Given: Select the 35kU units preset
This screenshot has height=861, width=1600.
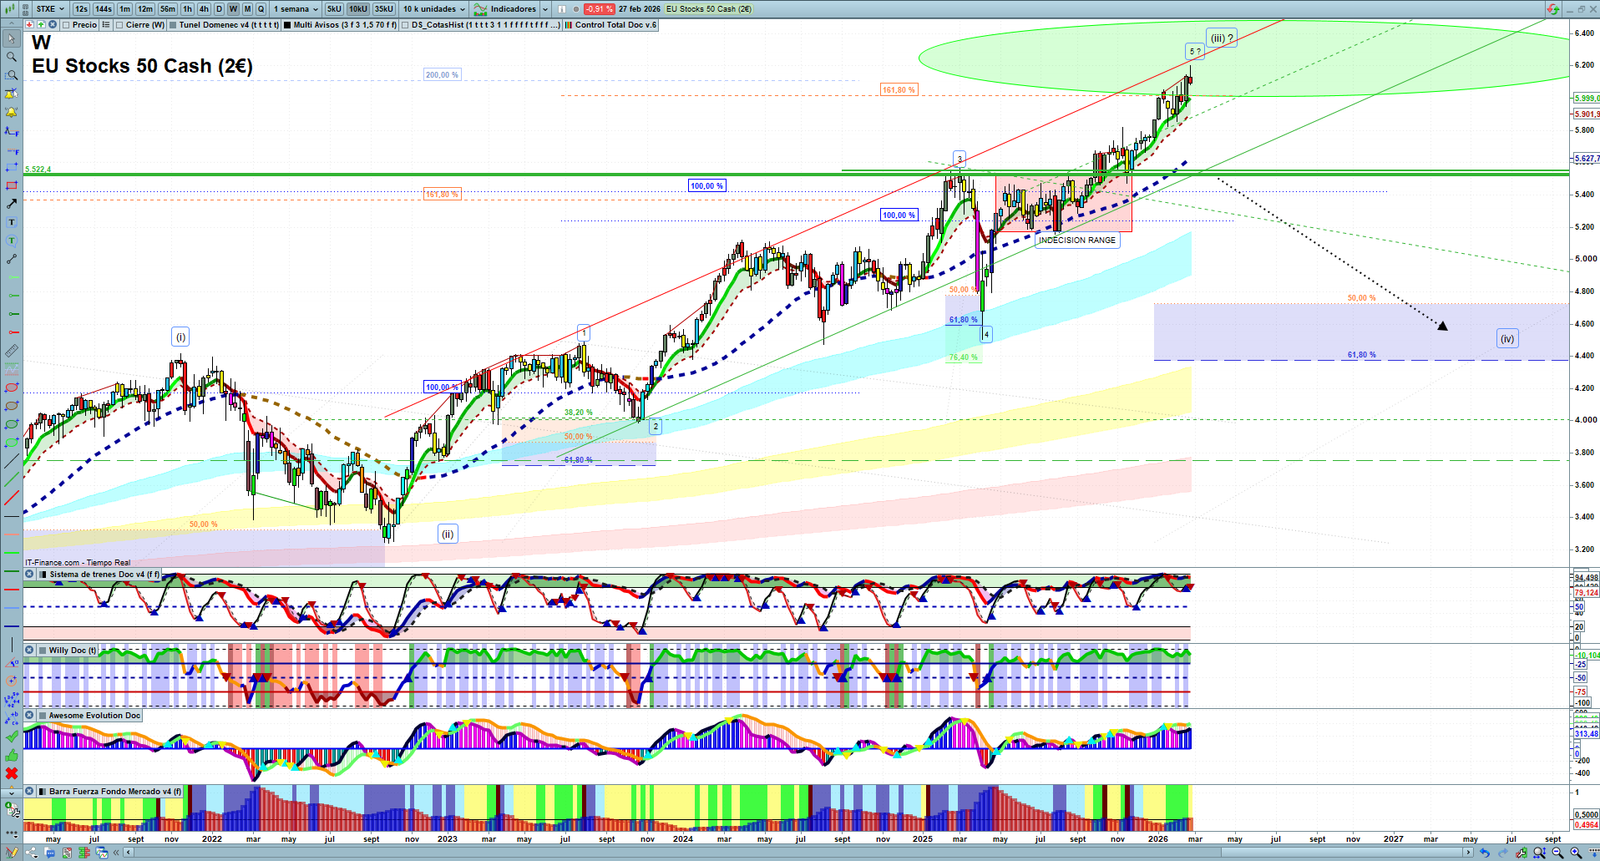Looking at the screenshot, I should point(384,9).
